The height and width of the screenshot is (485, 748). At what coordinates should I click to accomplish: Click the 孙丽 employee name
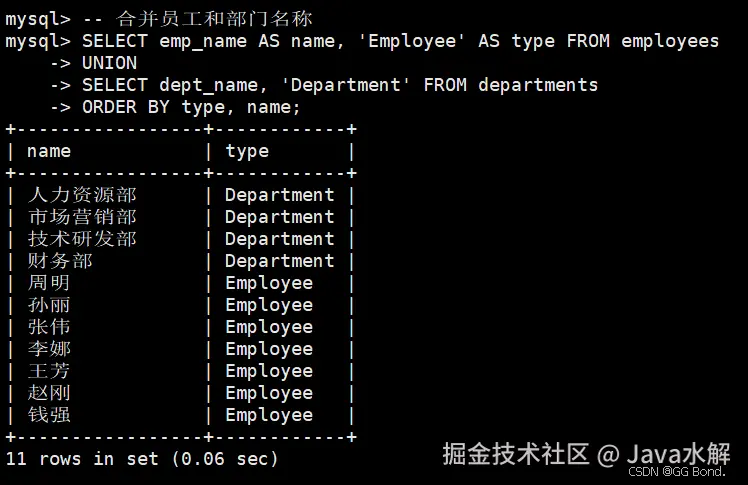49,305
